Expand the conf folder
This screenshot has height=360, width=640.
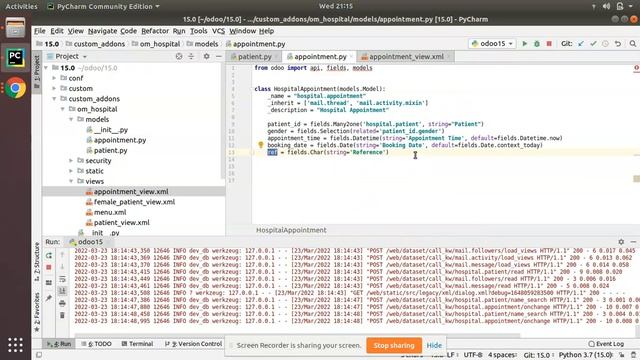click(x=54, y=78)
